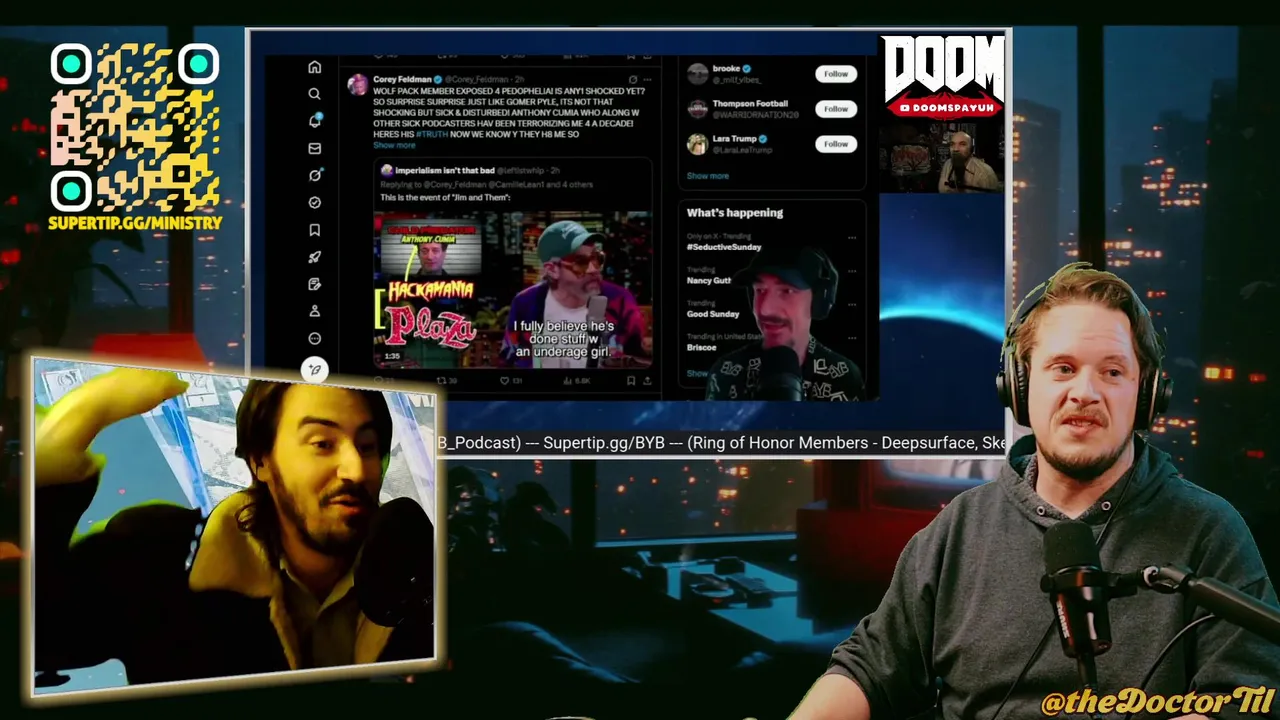Click Show more in Corey Feldman's tweet
The height and width of the screenshot is (720, 1280).
[x=394, y=146]
